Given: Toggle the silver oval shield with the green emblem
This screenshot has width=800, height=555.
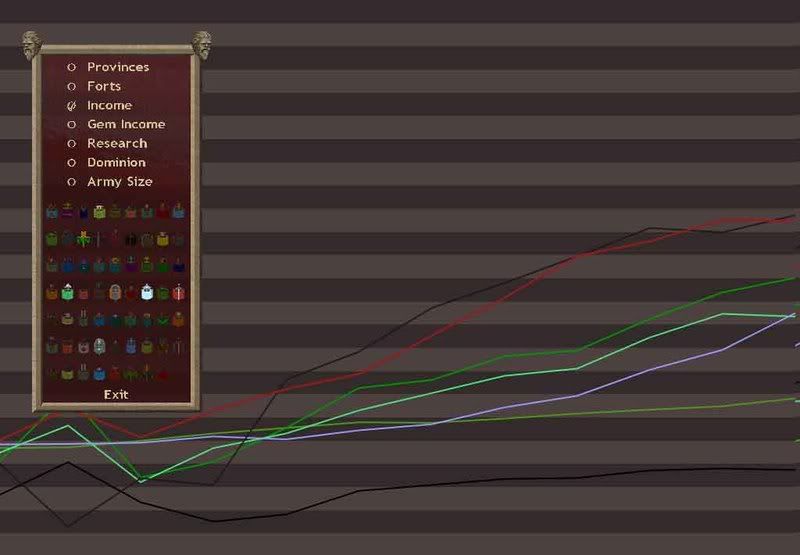Looking at the screenshot, I should coord(99,347).
